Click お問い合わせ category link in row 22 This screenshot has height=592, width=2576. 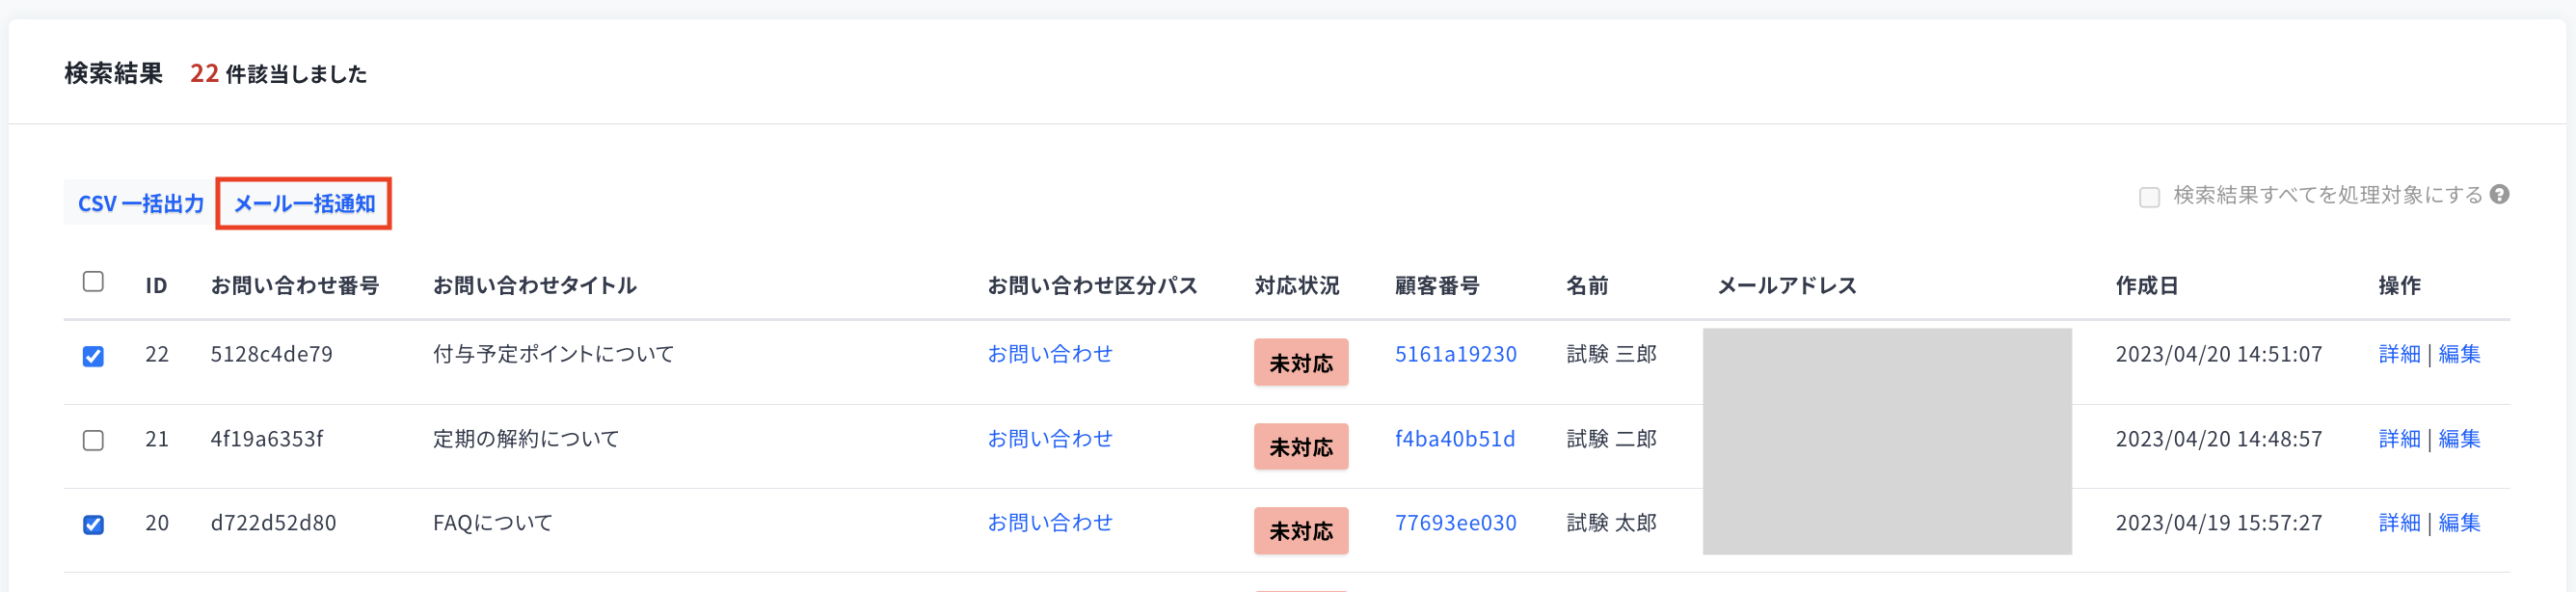click(x=1049, y=354)
